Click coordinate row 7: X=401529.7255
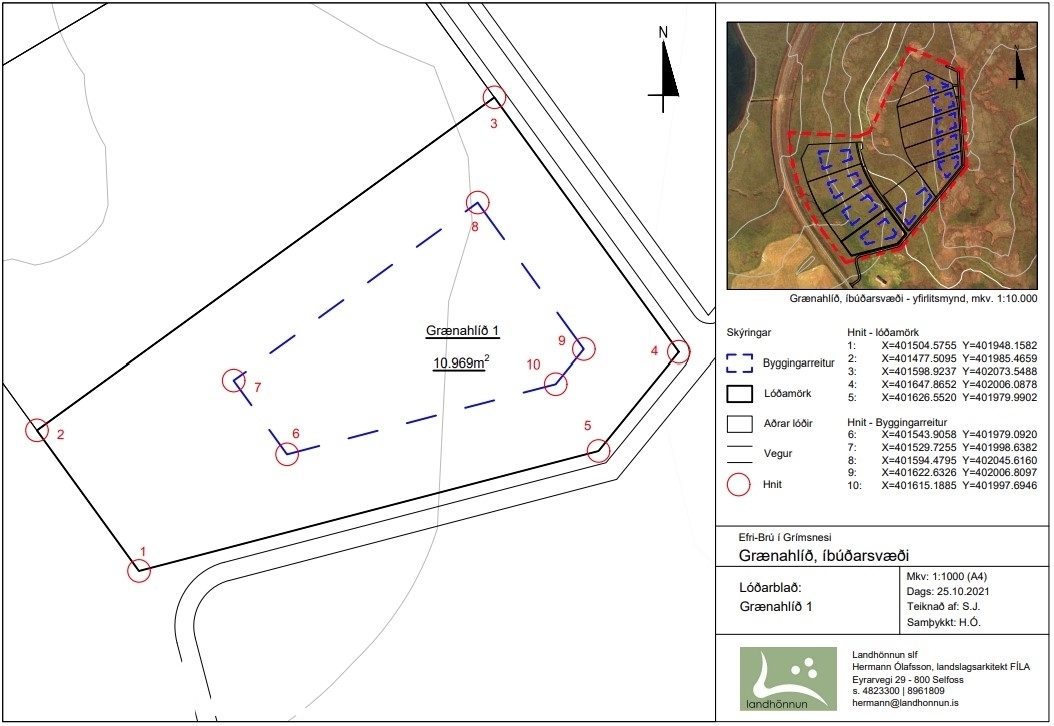1054x726 pixels. (942, 448)
